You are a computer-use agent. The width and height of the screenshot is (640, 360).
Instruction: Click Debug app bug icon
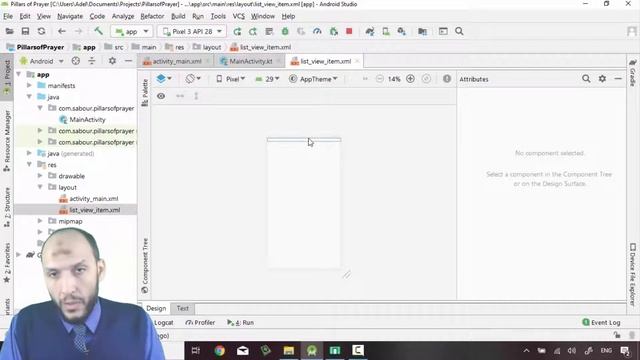coord(285,31)
